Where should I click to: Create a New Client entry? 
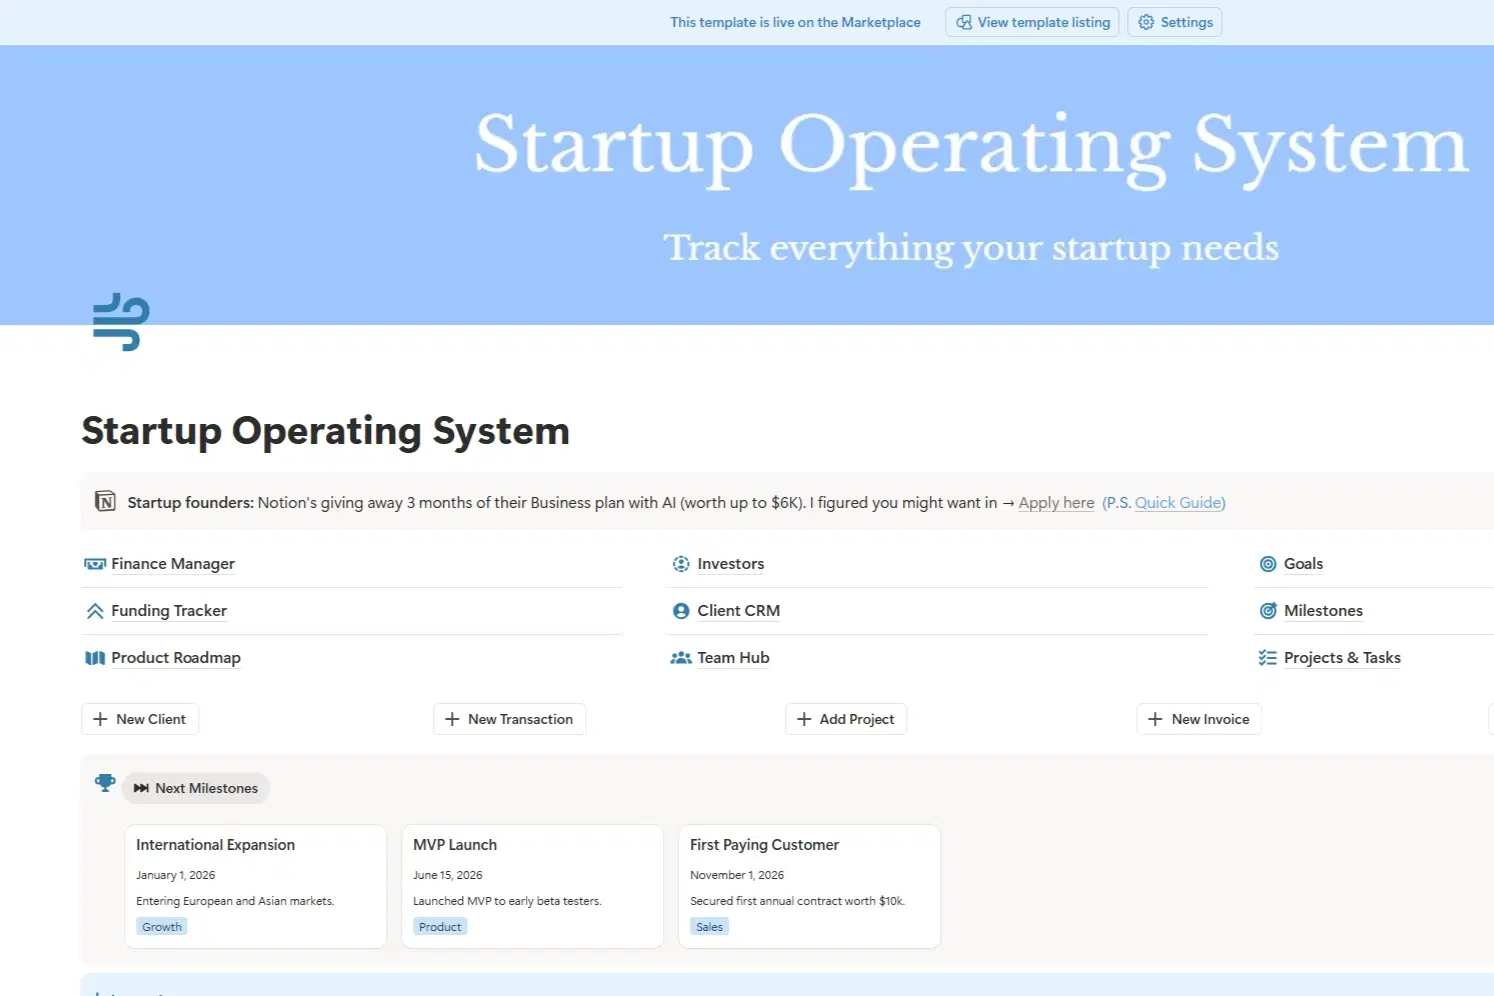[140, 719]
